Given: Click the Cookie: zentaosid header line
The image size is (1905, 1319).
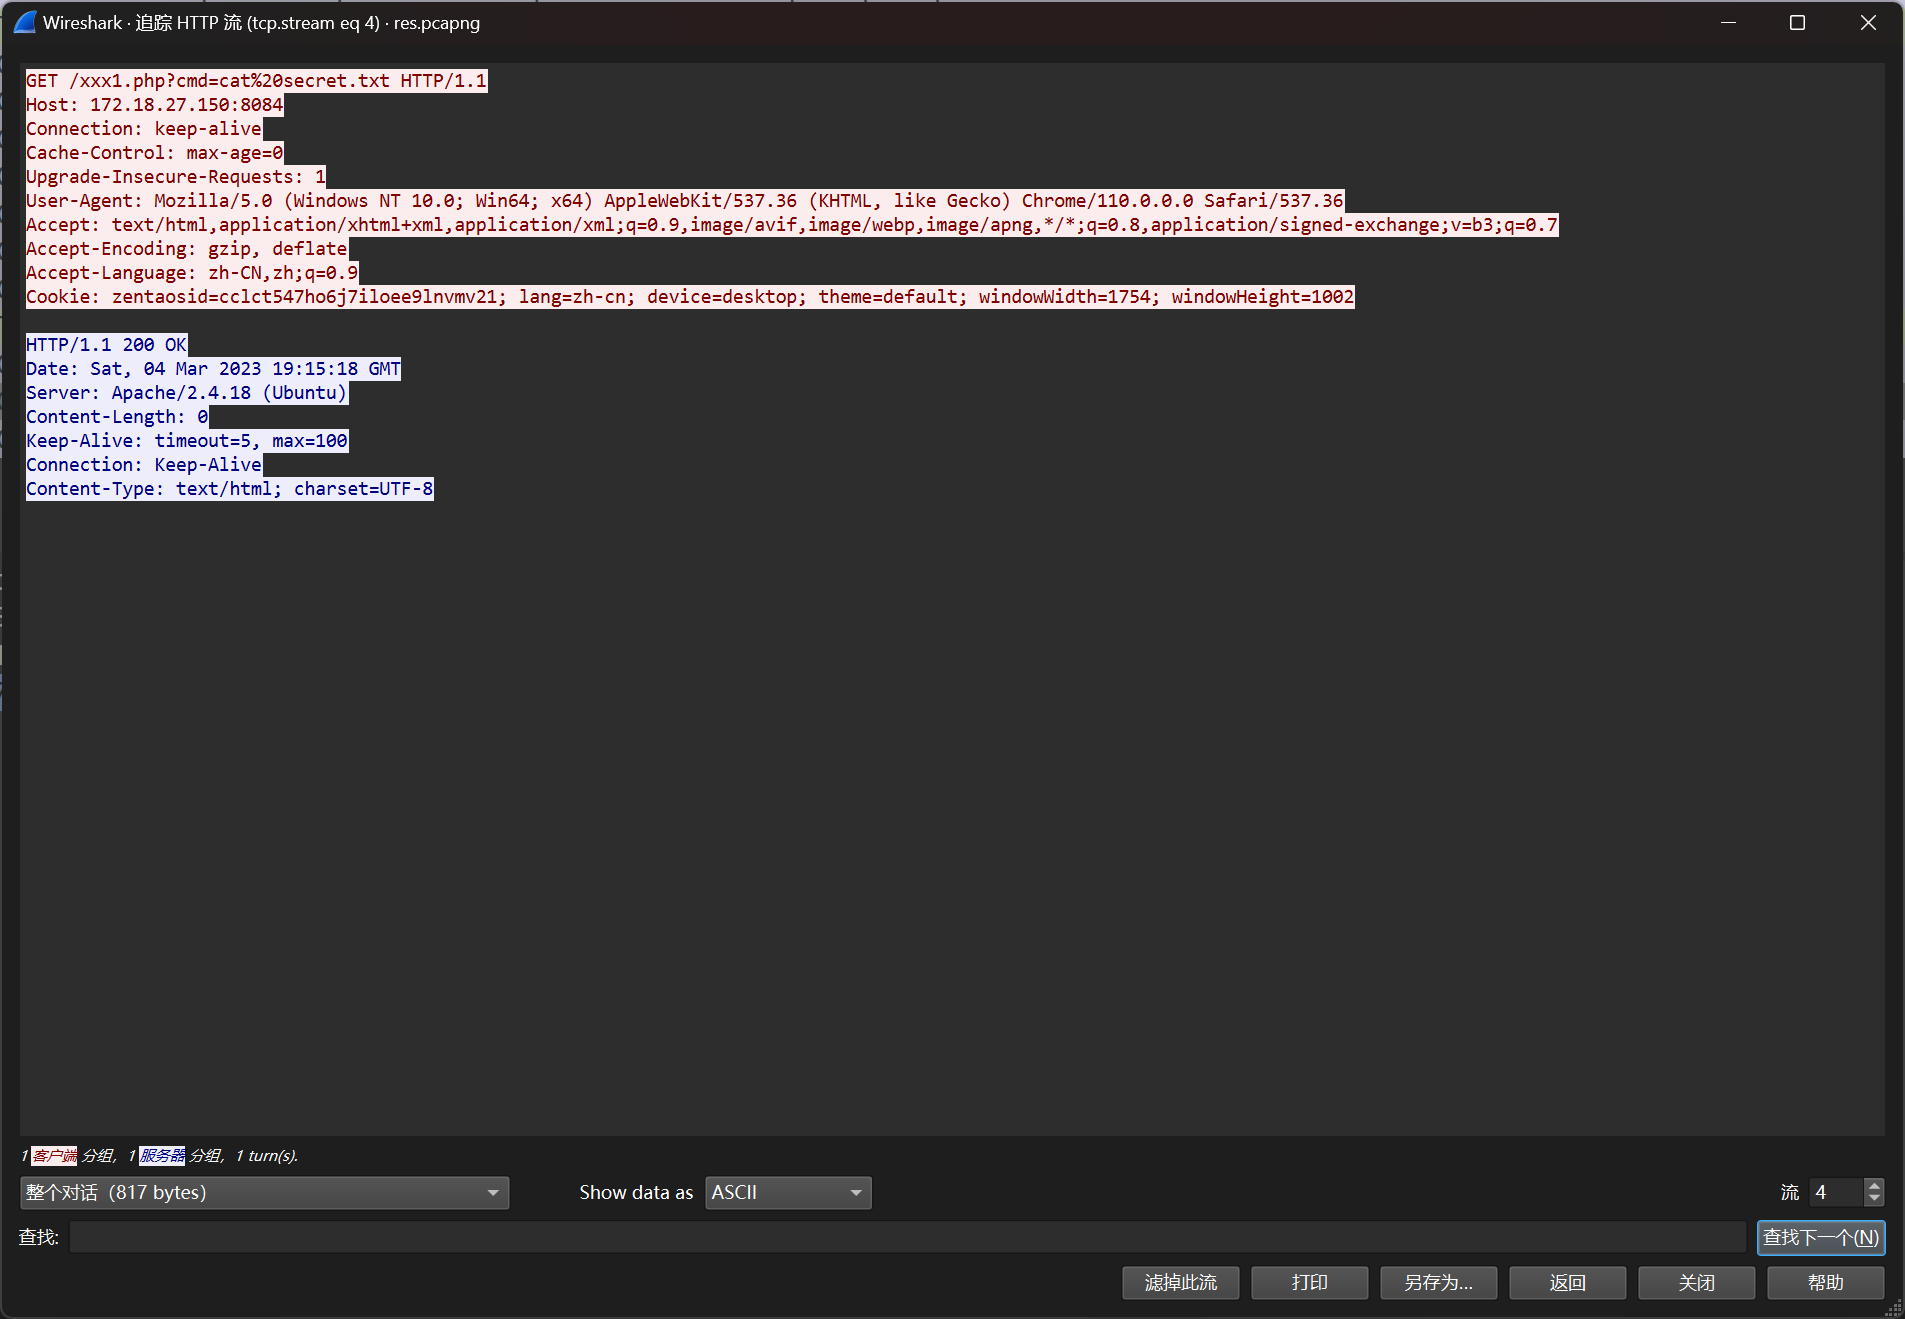Looking at the screenshot, I should click(x=690, y=297).
